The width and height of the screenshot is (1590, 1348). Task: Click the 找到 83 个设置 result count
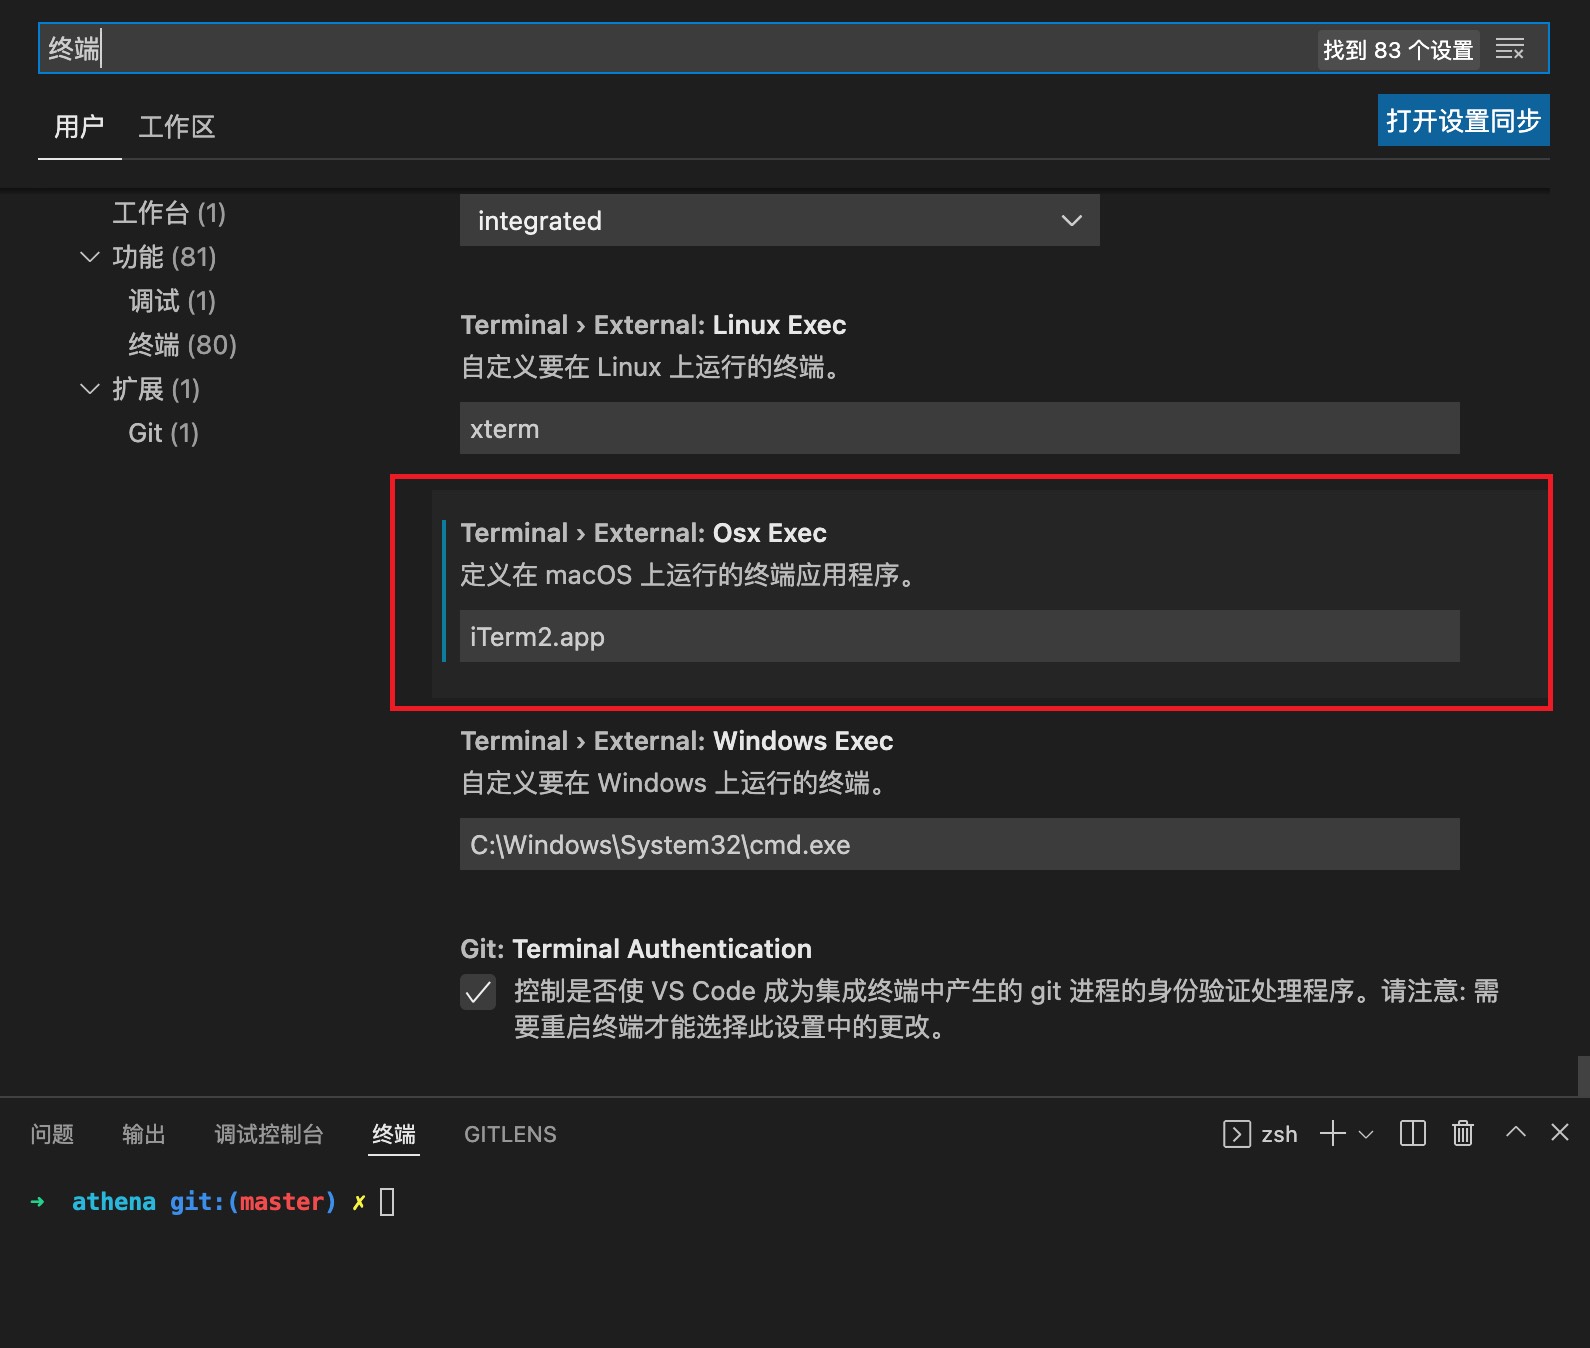(1398, 49)
